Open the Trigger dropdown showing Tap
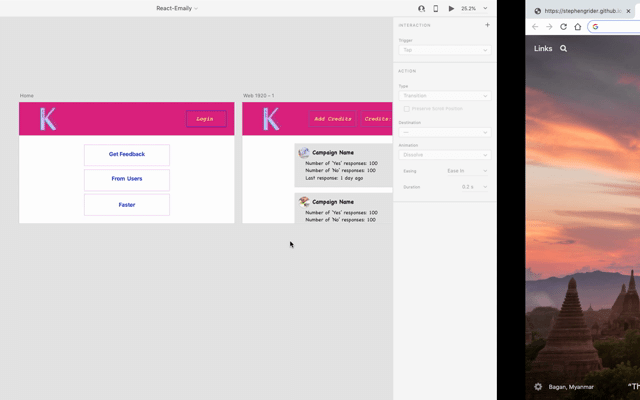 pos(444,50)
